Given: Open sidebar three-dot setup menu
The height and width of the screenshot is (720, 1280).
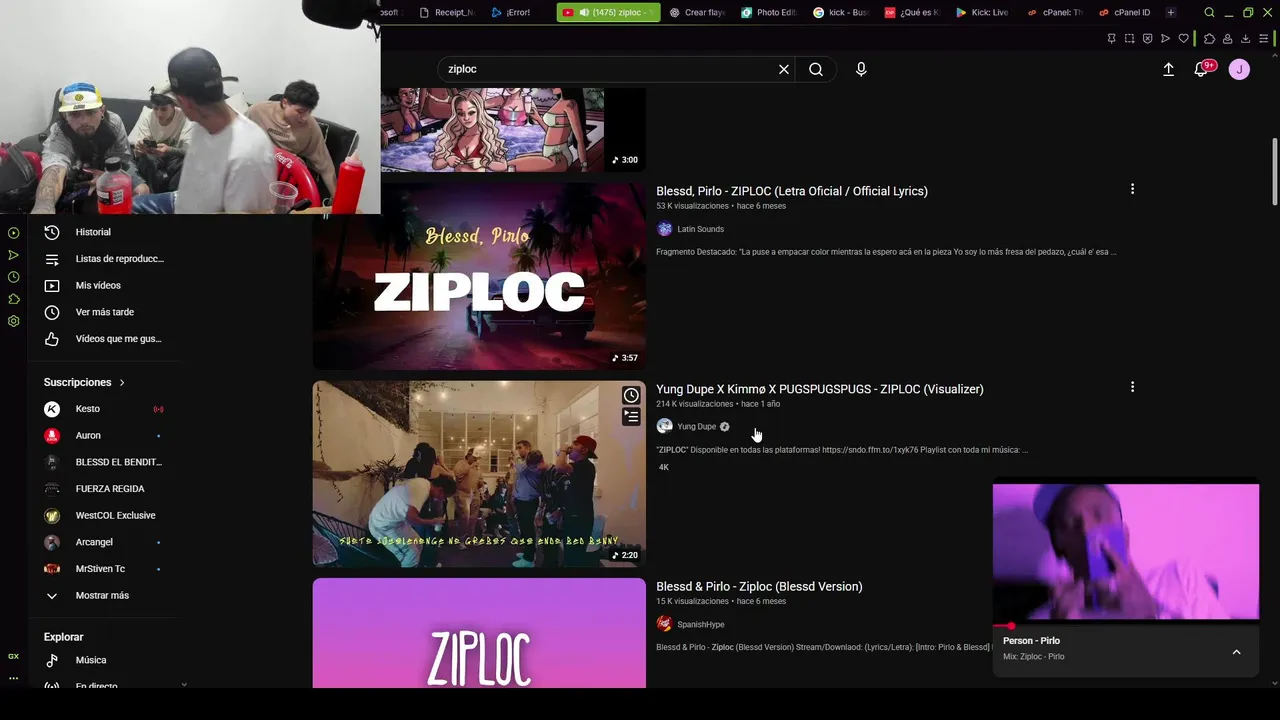Looking at the screenshot, I should pos(13,678).
